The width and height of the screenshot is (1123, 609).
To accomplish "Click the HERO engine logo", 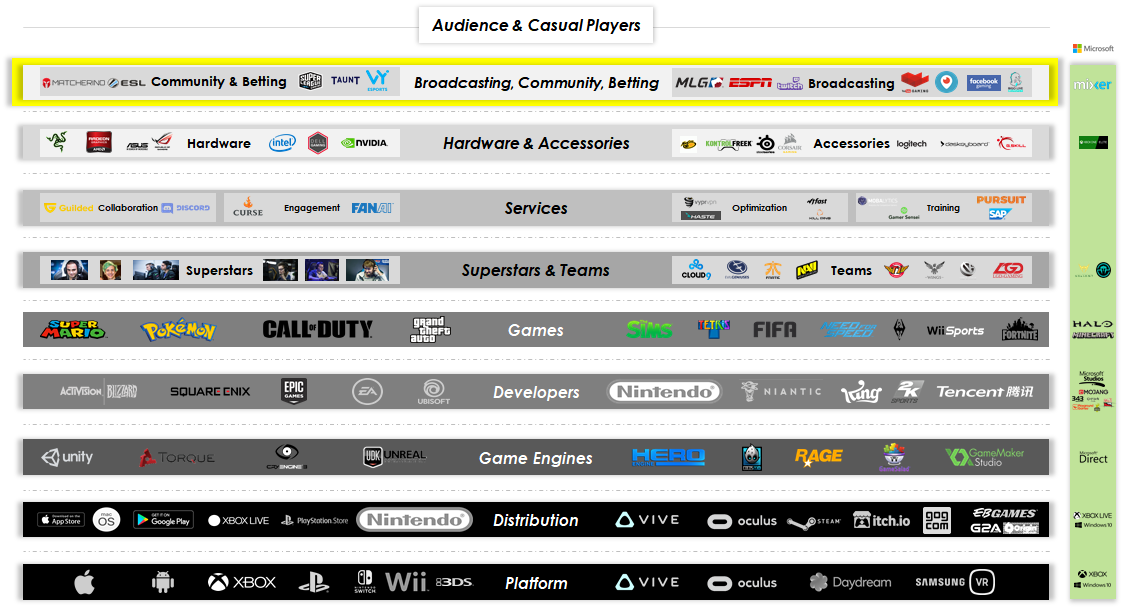I will coord(668,457).
